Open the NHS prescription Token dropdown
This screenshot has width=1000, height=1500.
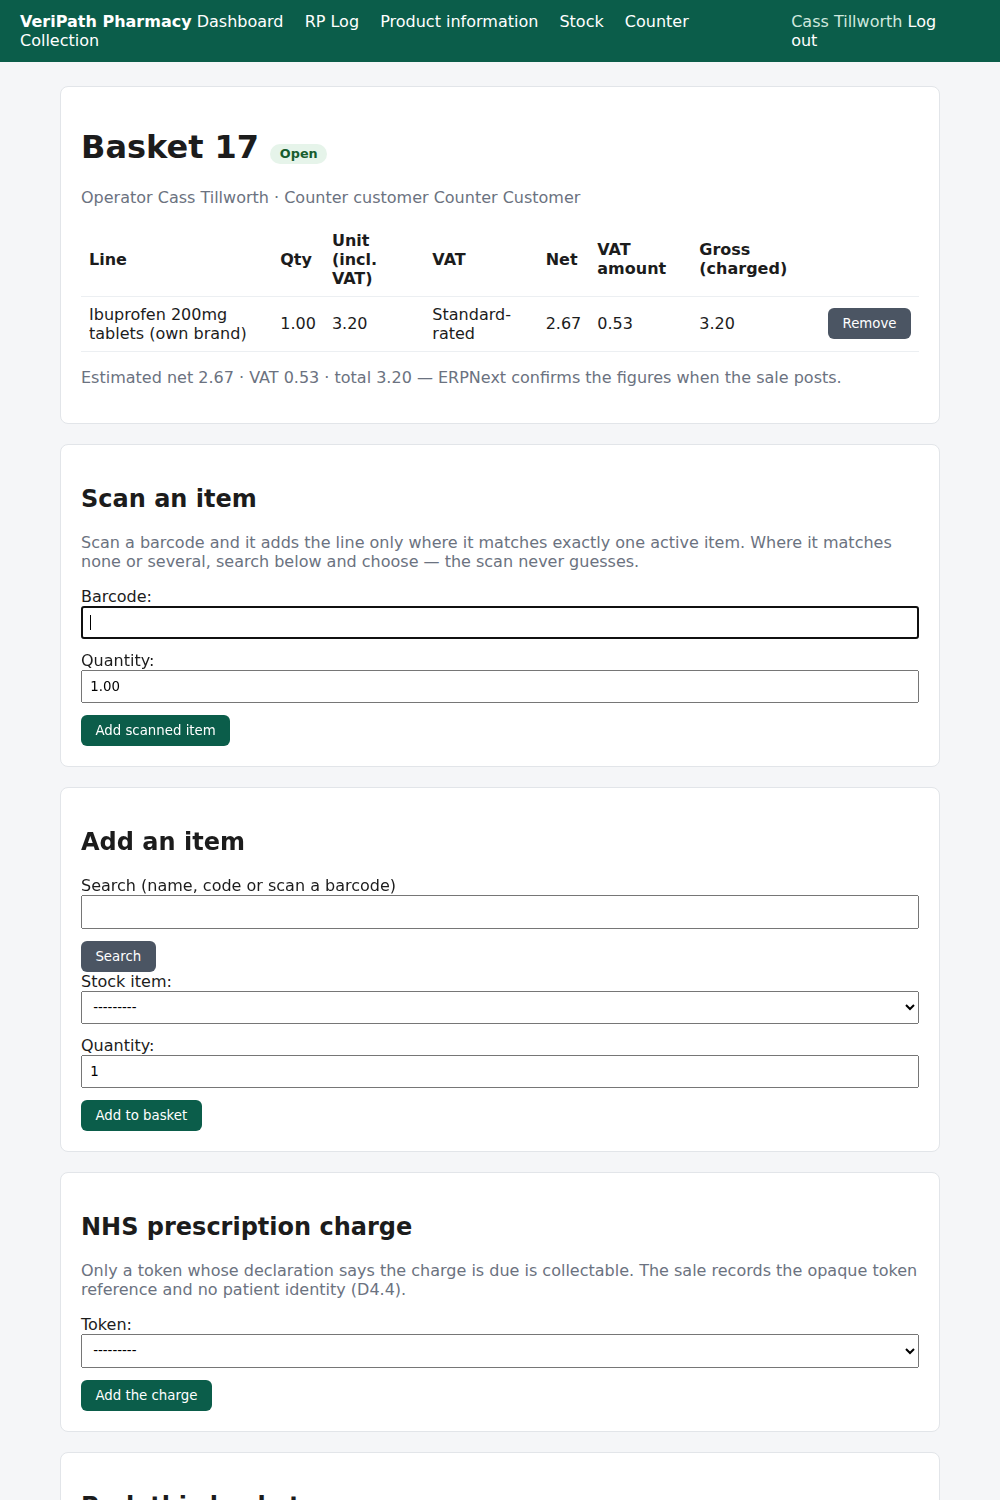coord(500,1351)
